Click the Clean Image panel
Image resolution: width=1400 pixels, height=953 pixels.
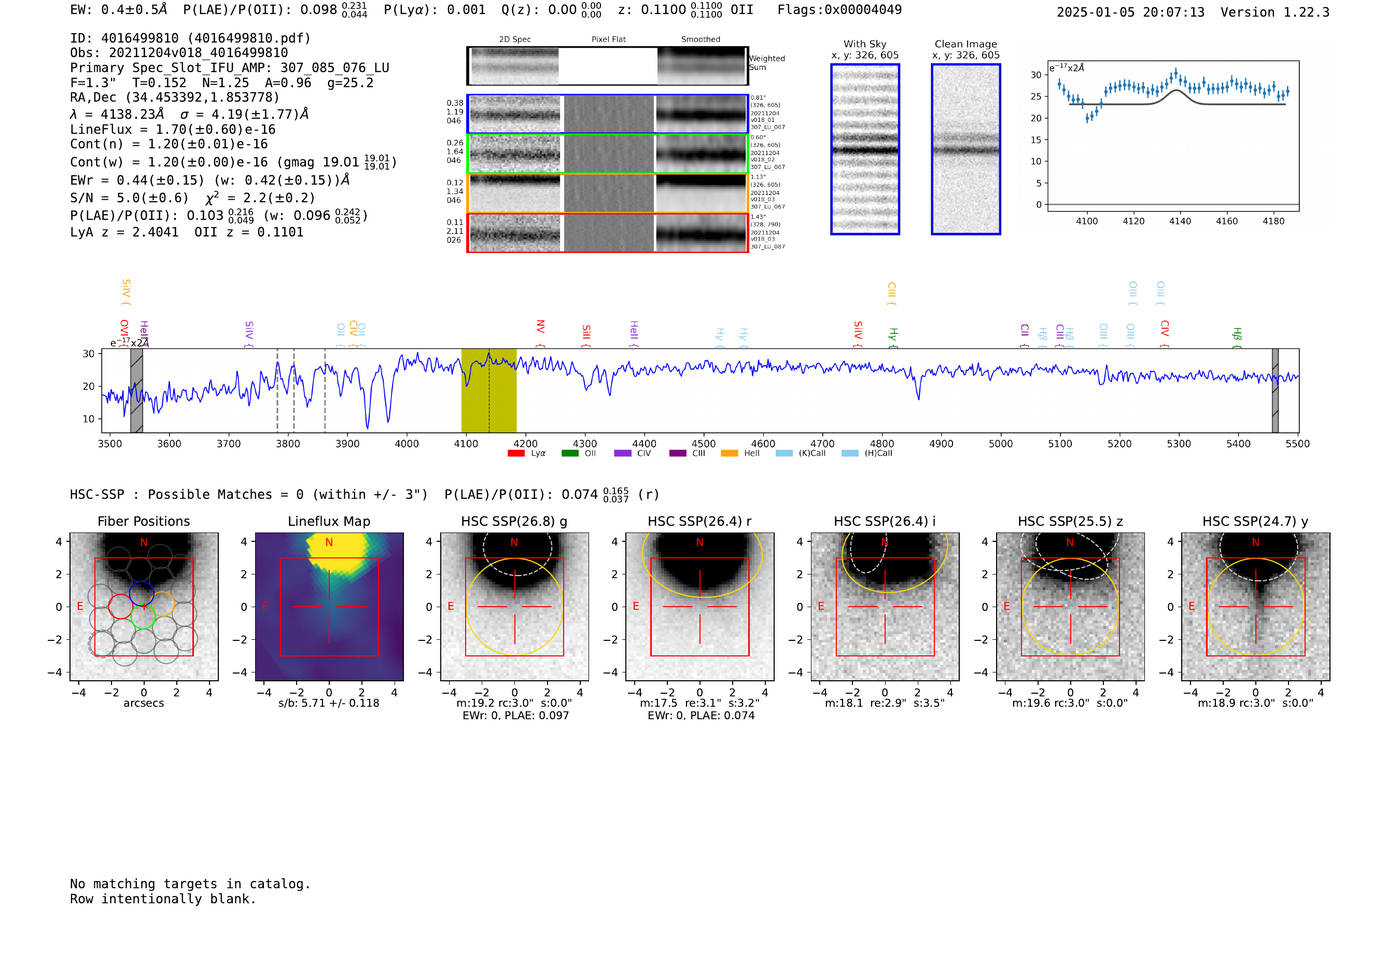point(966,149)
